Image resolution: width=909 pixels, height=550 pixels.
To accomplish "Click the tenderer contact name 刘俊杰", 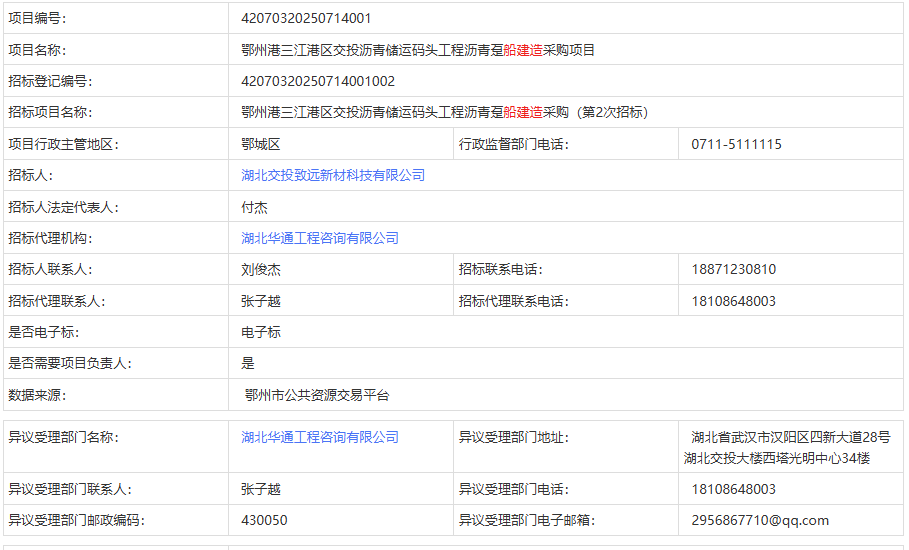I will (x=261, y=269).
